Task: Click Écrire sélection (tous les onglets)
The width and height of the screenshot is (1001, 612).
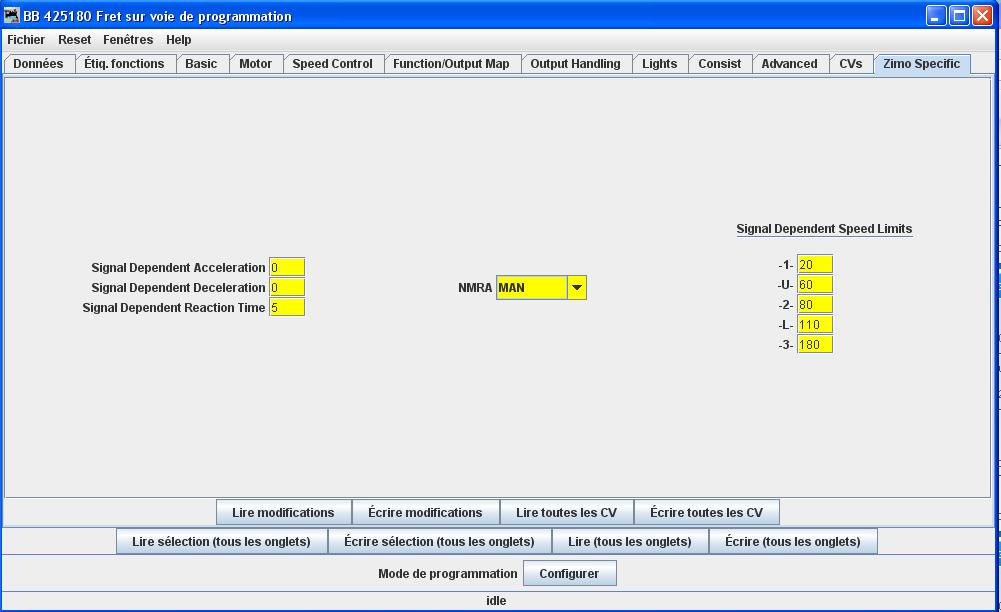Action: click(439, 541)
